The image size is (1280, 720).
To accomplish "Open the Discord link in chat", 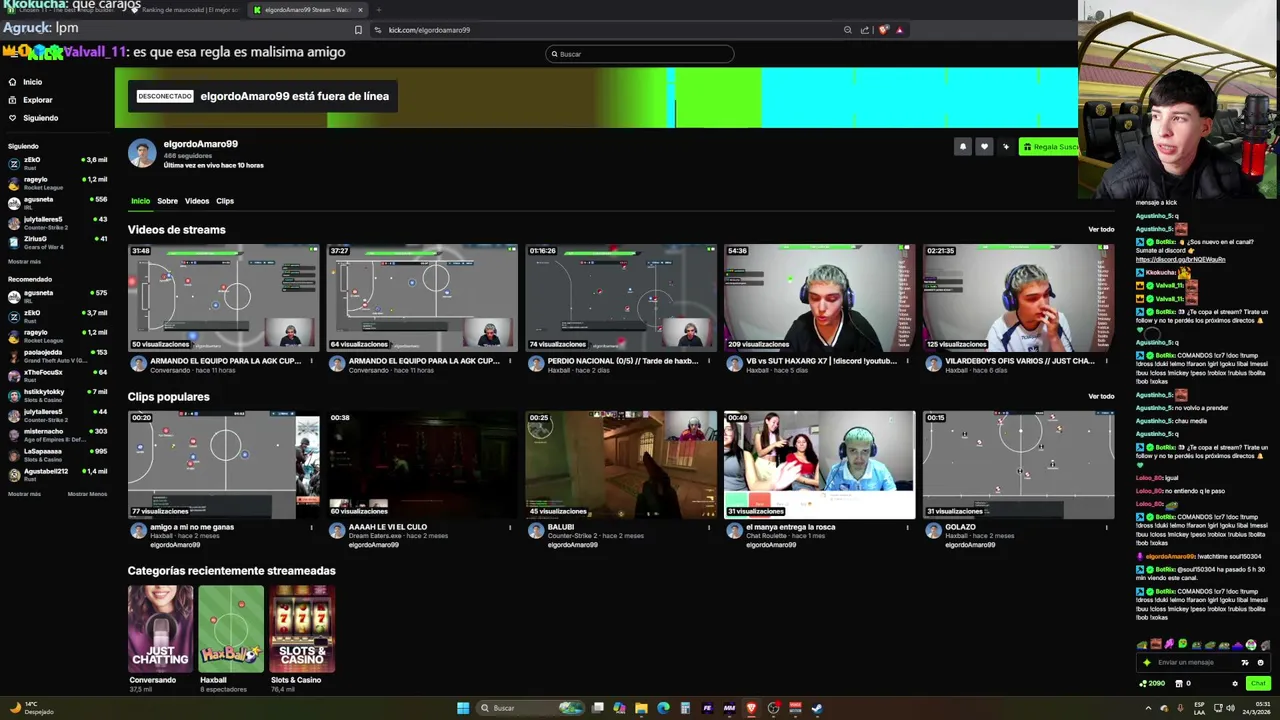I will [x=1181, y=259].
